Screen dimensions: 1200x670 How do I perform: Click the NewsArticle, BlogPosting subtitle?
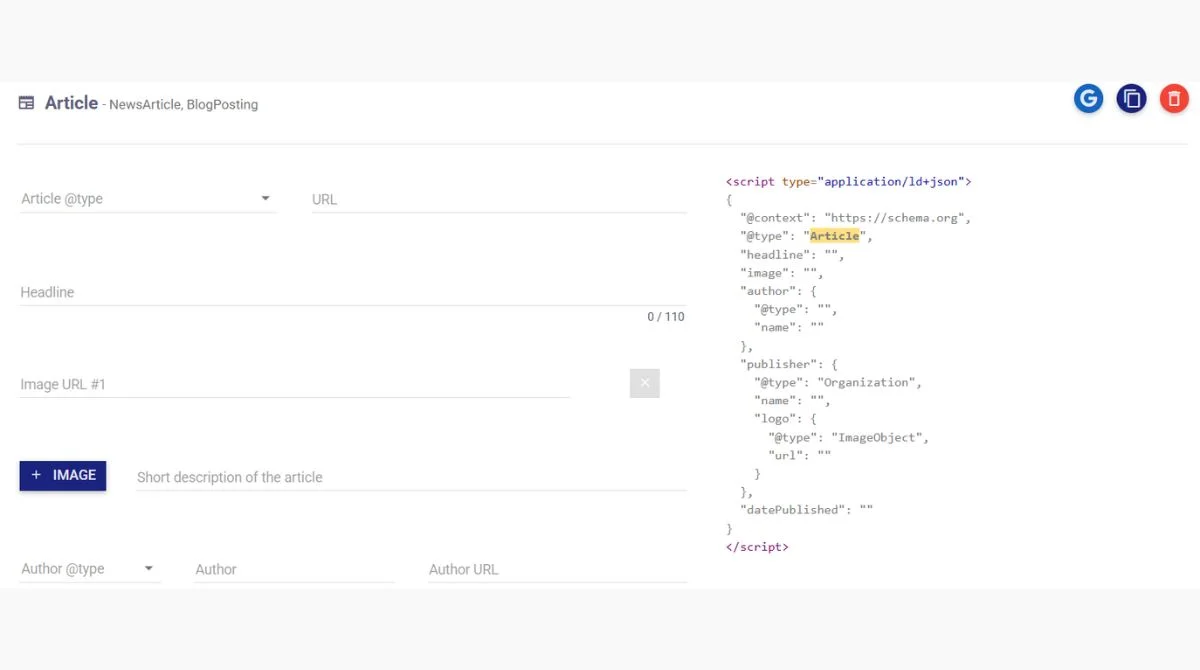184,104
